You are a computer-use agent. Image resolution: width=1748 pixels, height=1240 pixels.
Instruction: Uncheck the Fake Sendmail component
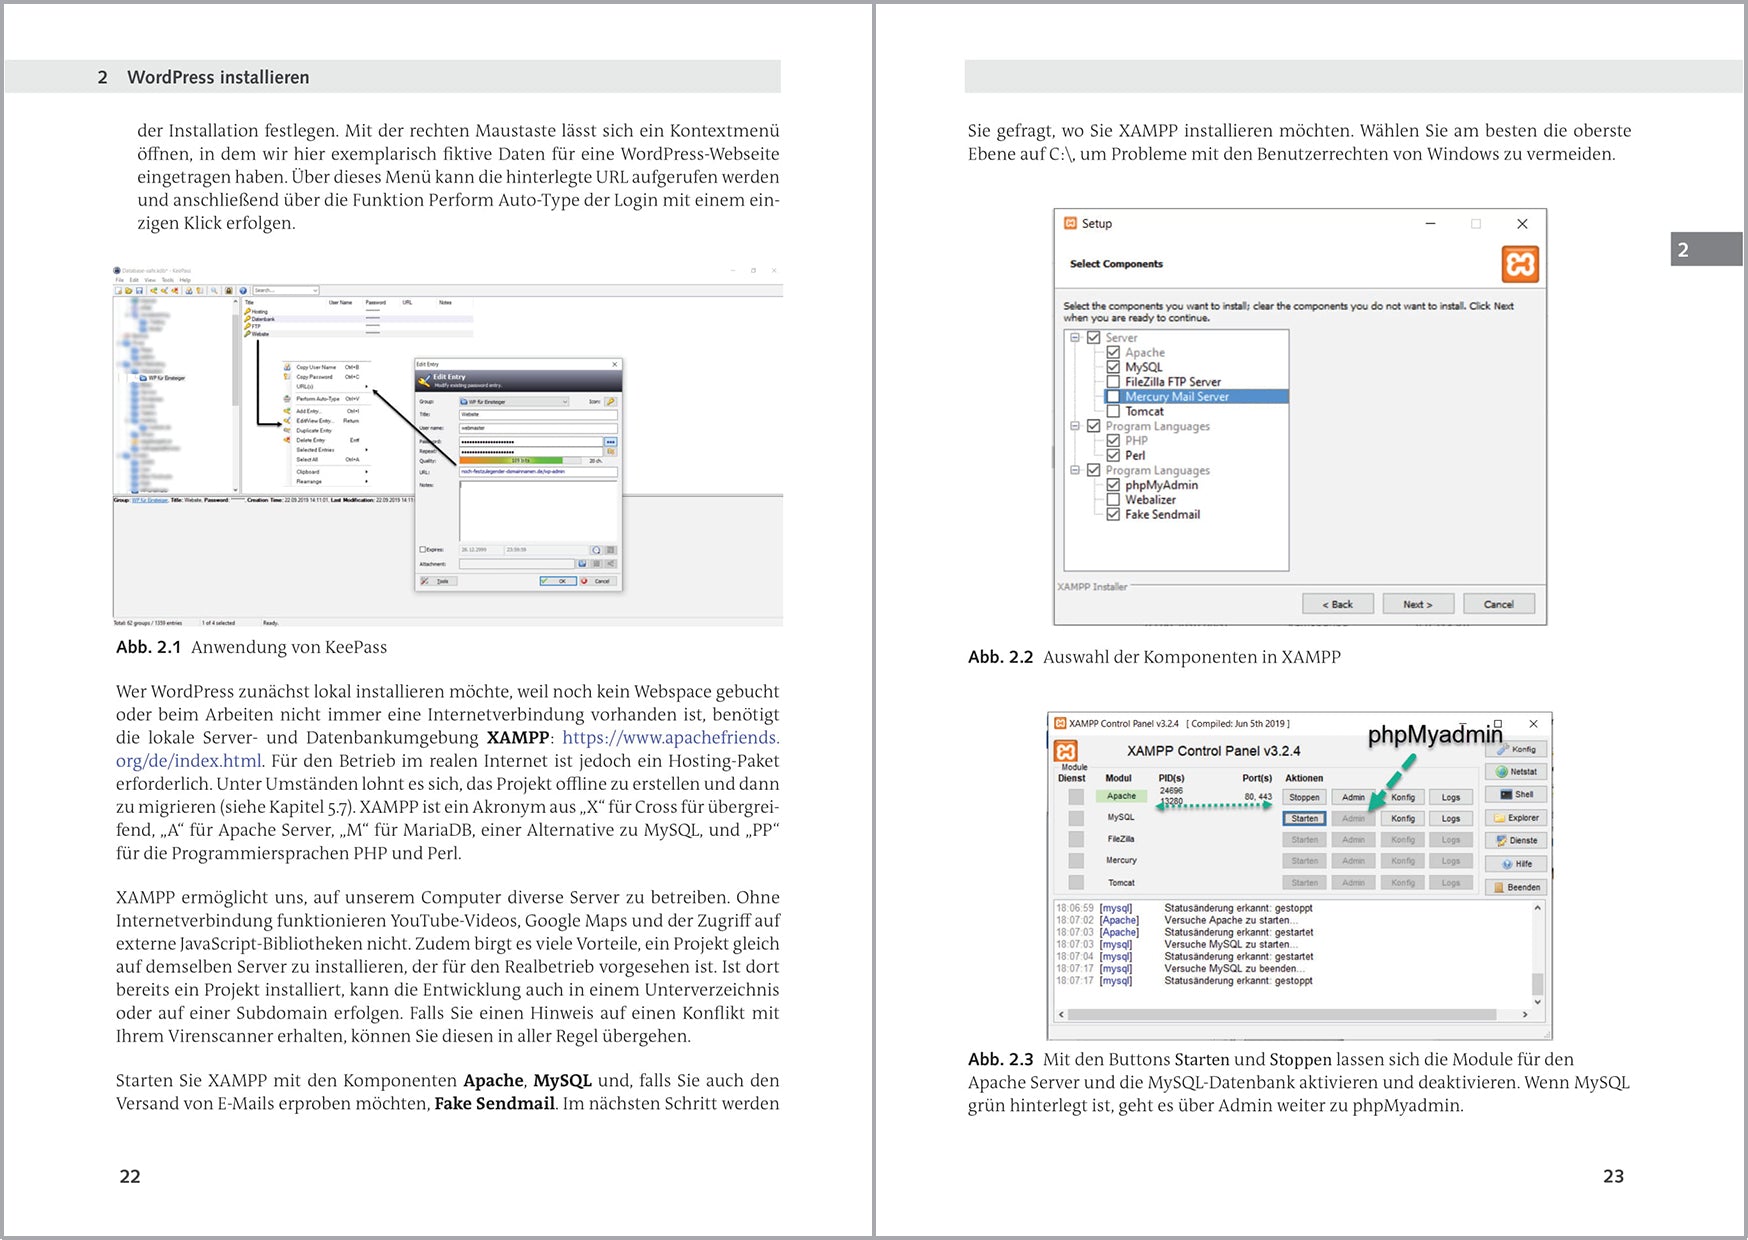pyautogui.click(x=1113, y=514)
